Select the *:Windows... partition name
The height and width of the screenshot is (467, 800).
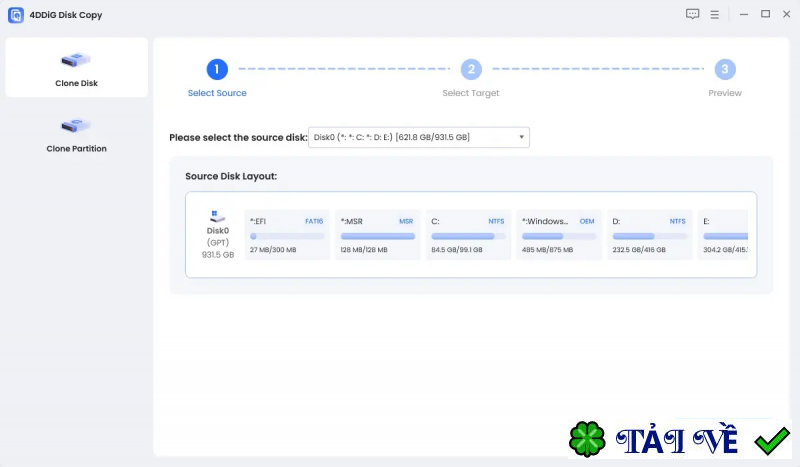(x=544, y=221)
